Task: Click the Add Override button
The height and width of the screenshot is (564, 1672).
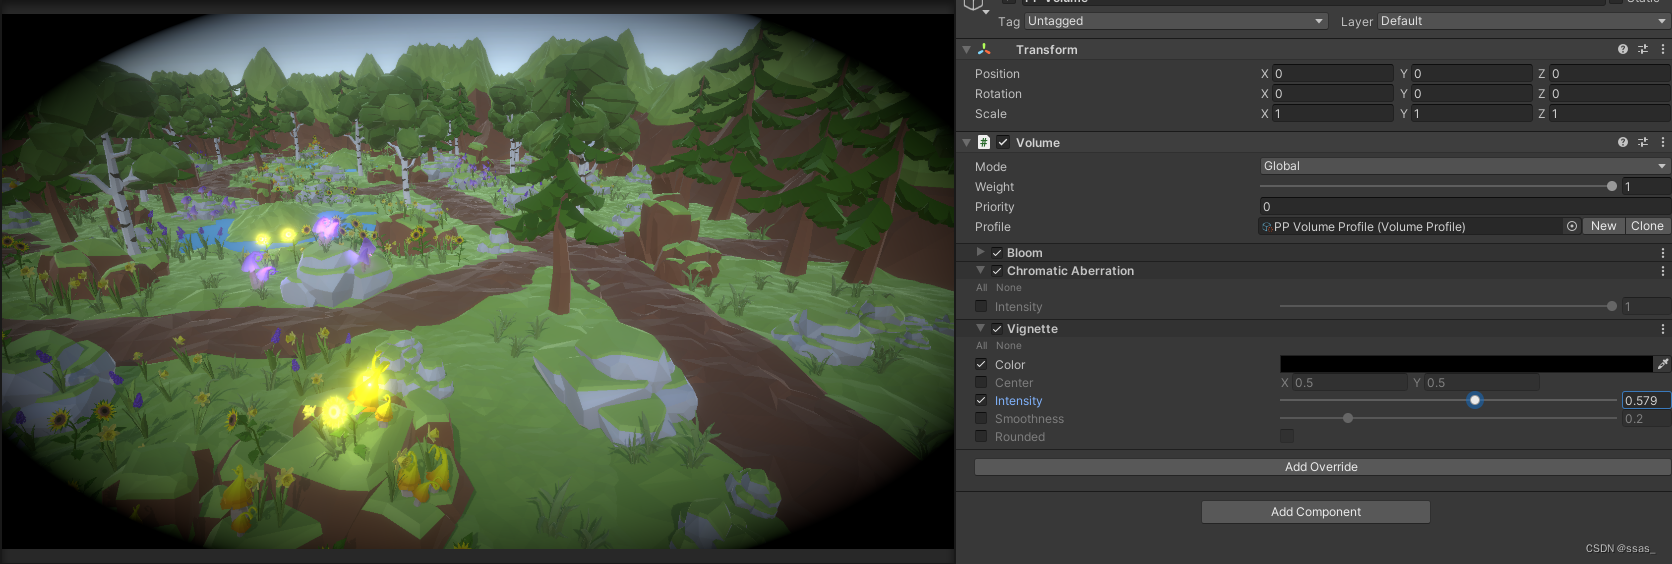Action: 1322,467
